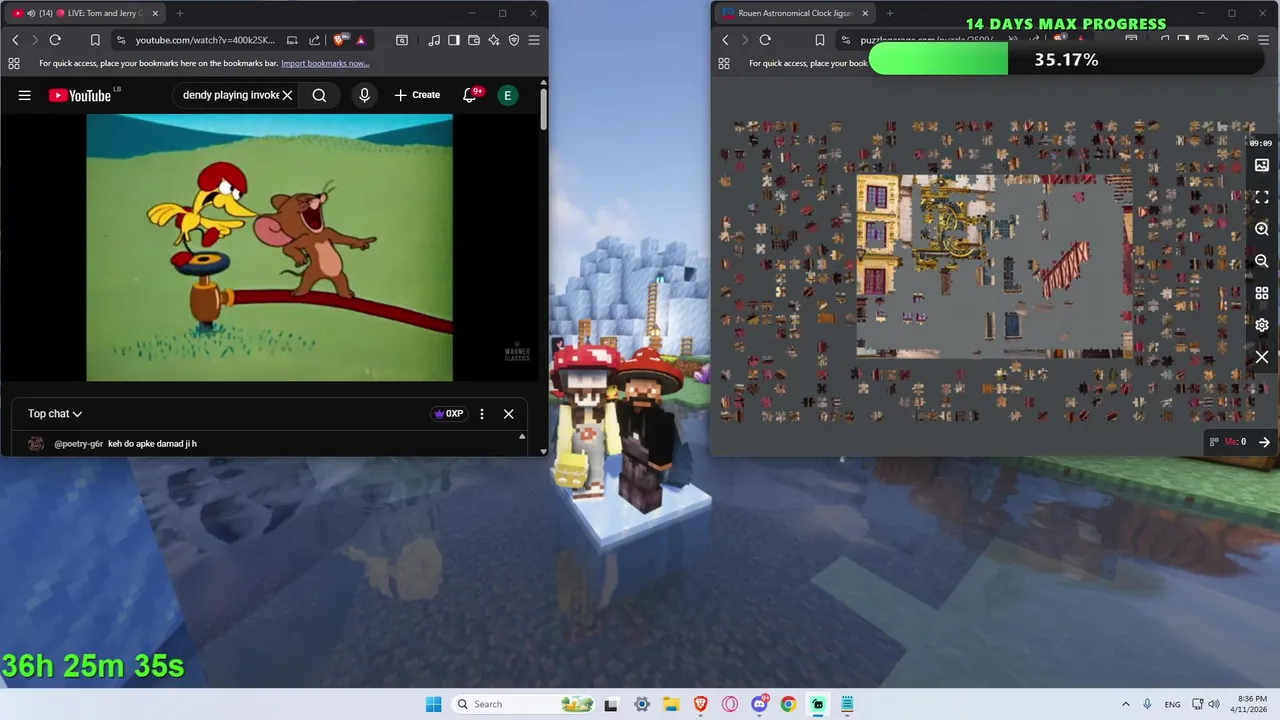Image resolution: width=1280 pixels, height=720 pixels.
Task: Open the Brave playlist music note icon
Action: pos(434,40)
